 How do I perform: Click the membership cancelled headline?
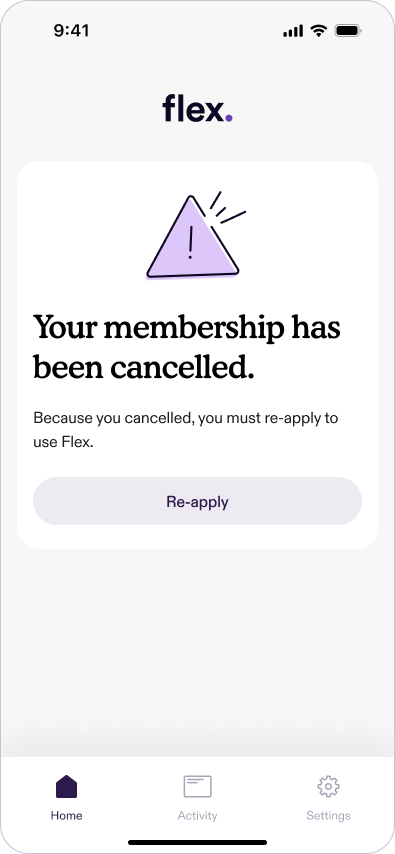pos(187,347)
